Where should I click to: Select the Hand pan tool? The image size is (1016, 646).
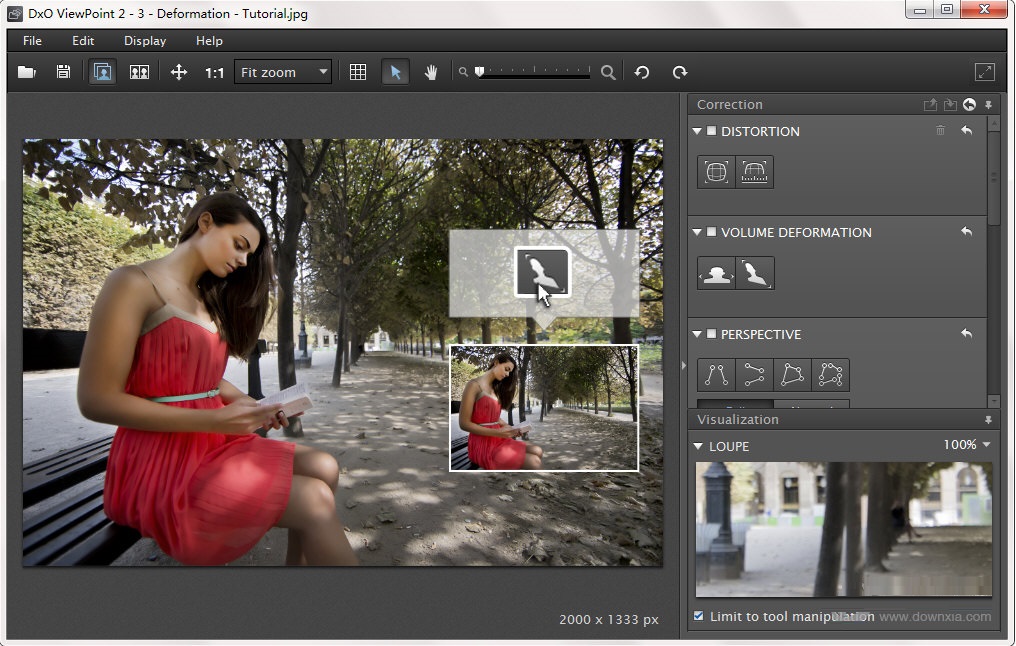tap(432, 72)
